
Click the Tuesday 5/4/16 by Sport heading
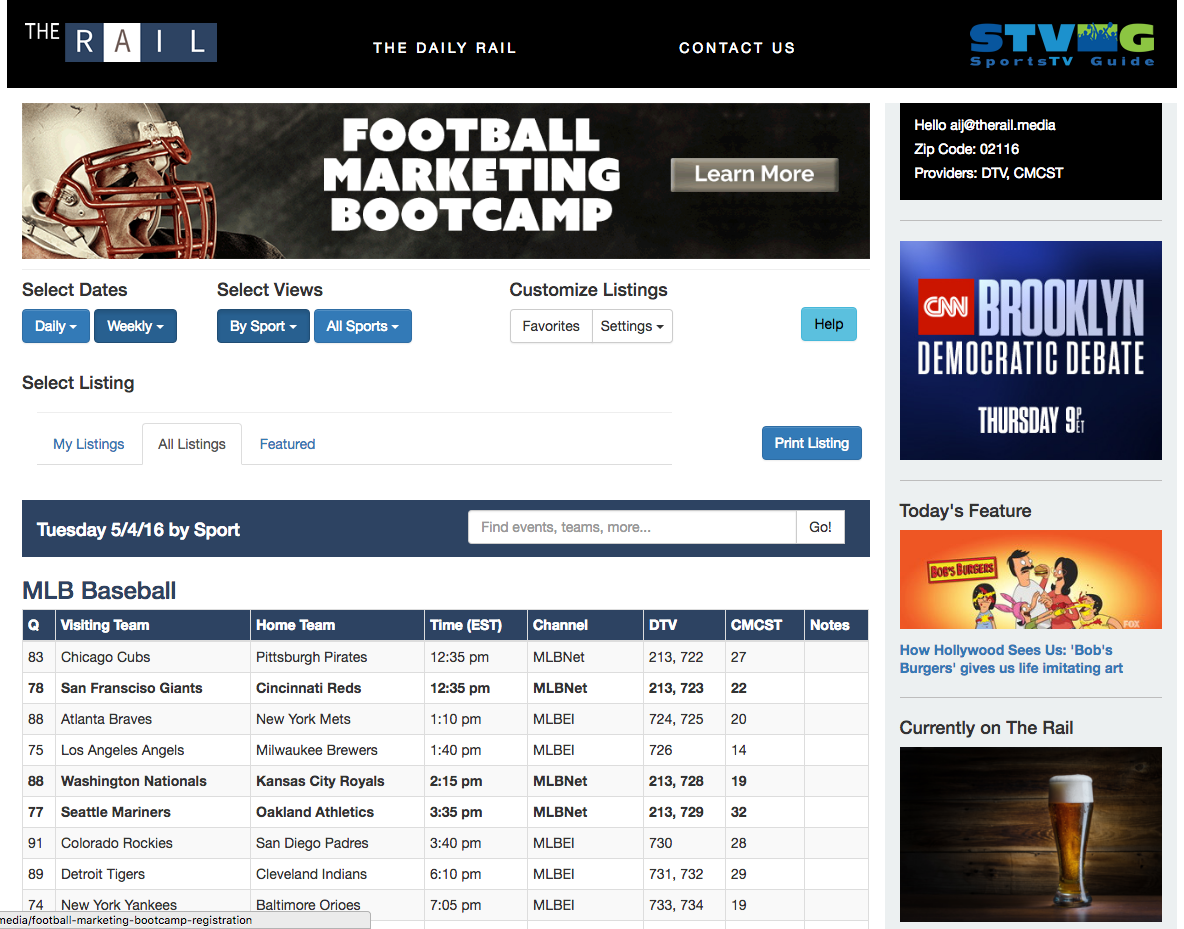pos(138,529)
